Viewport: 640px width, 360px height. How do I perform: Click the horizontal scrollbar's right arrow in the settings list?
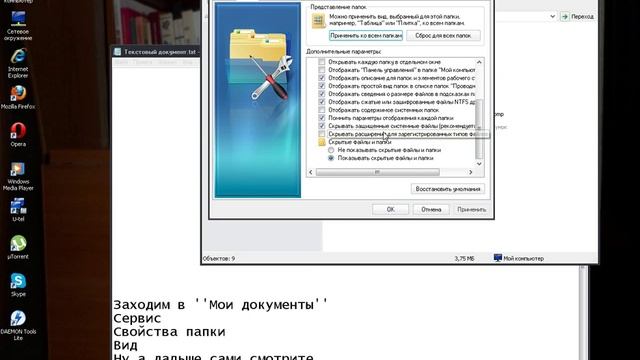(471, 172)
